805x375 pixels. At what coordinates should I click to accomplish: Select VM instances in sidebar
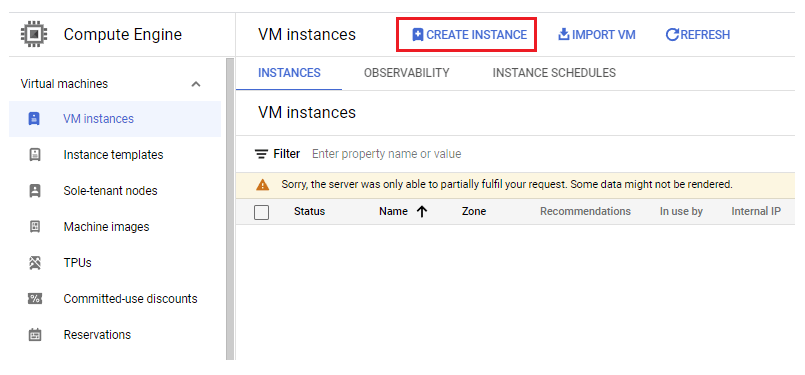pos(115,119)
